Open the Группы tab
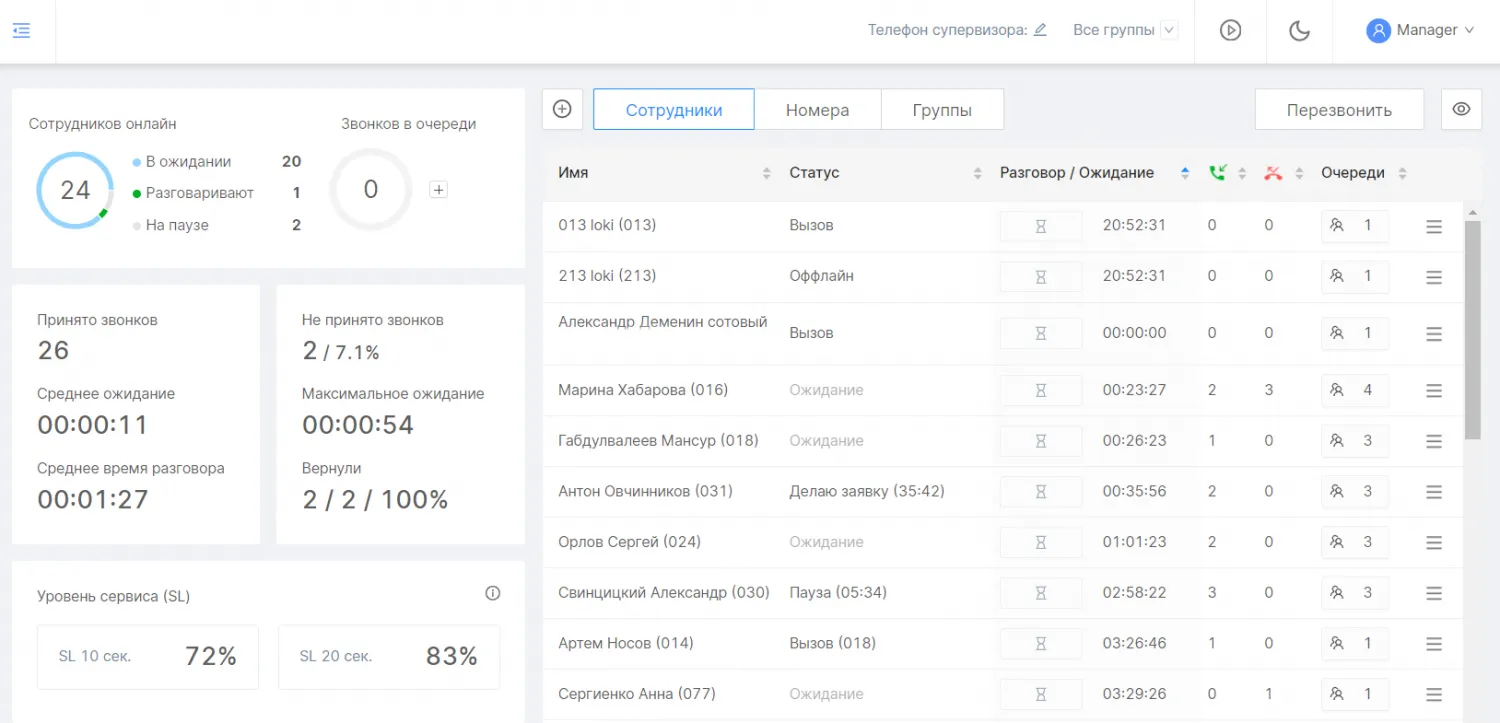The height and width of the screenshot is (723, 1500). [x=941, y=109]
